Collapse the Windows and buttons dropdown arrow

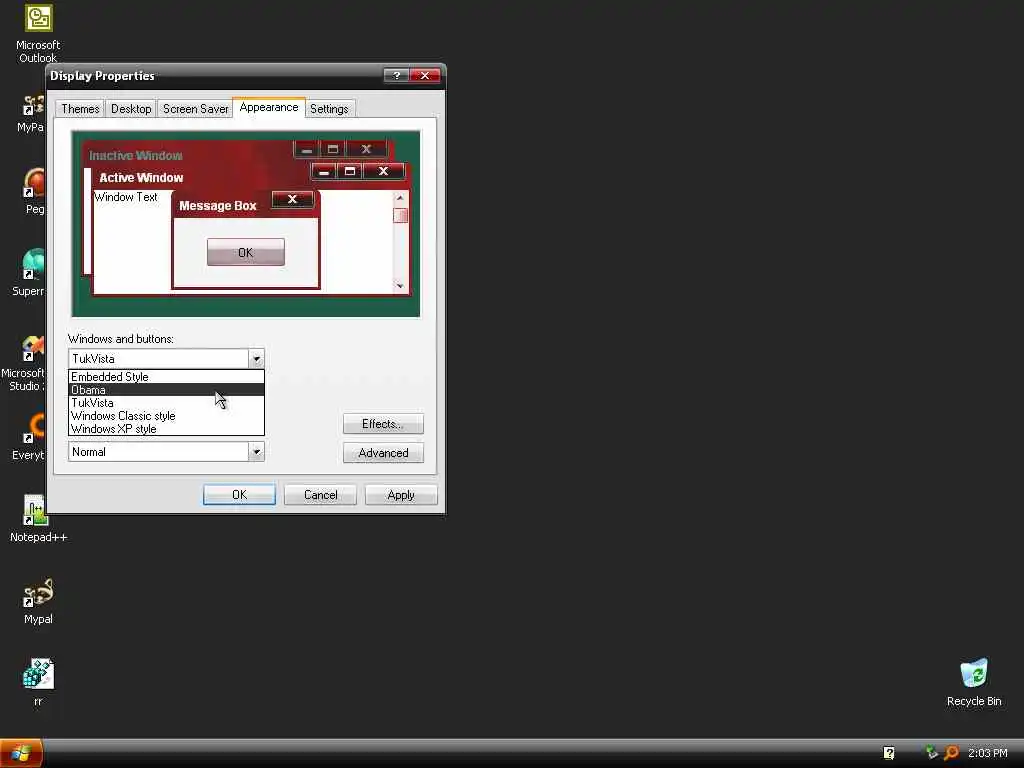tap(256, 359)
